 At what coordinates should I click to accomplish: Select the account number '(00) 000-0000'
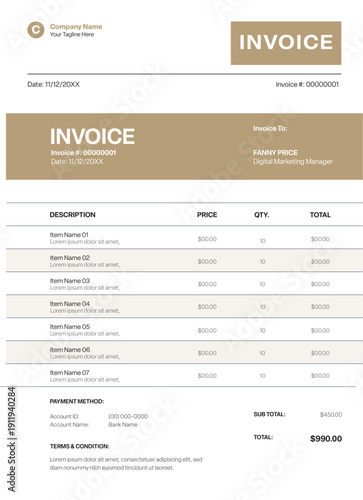(x=128, y=416)
